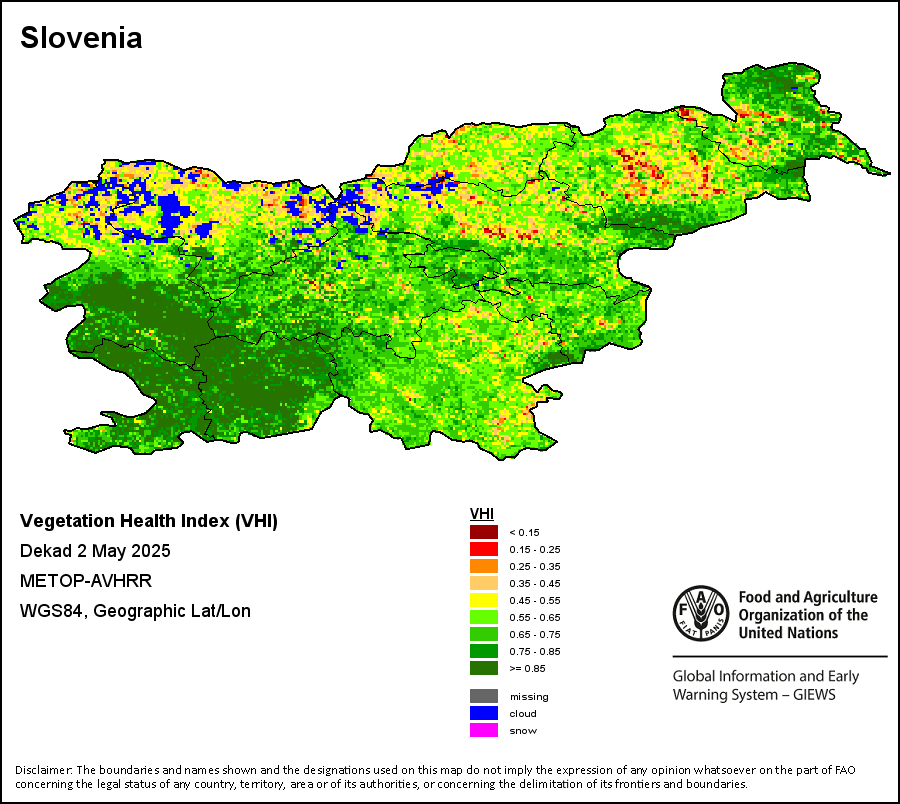Click the blue cloud legend swatch
Image resolution: width=900 pixels, height=804 pixels.
click(484, 713)
